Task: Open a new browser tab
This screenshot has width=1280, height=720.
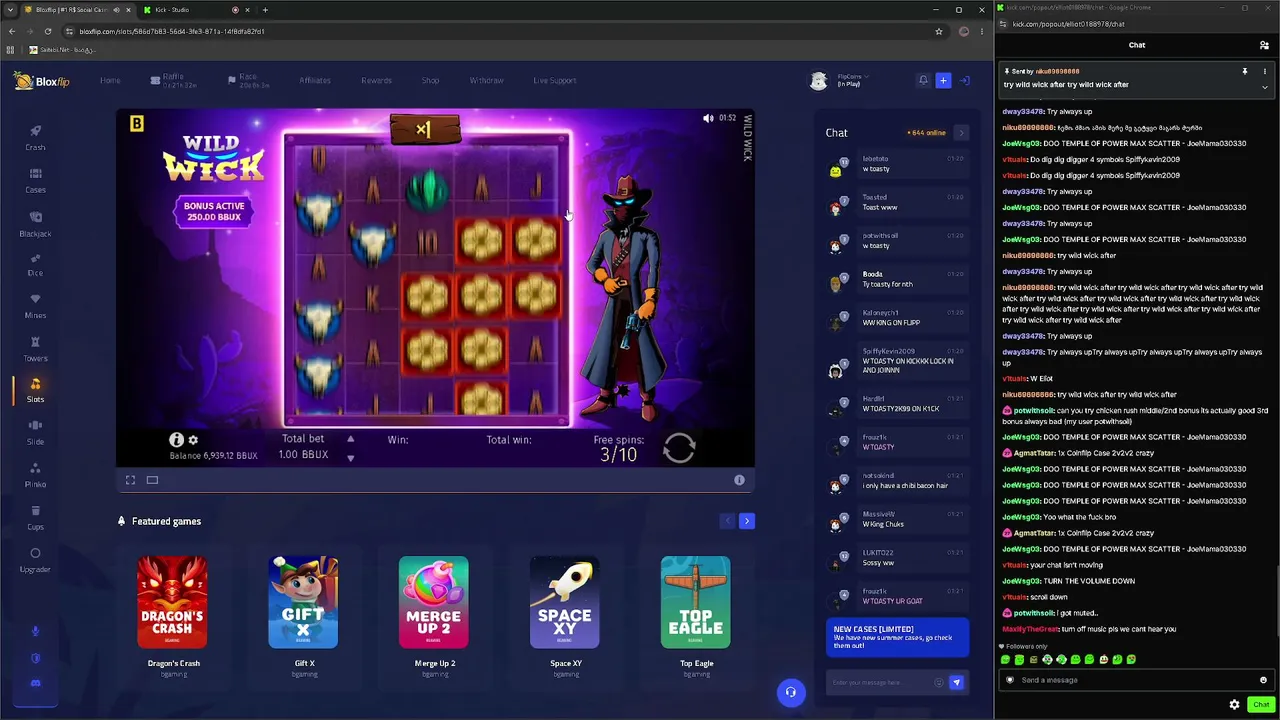Action: click(x=265, y=10)
